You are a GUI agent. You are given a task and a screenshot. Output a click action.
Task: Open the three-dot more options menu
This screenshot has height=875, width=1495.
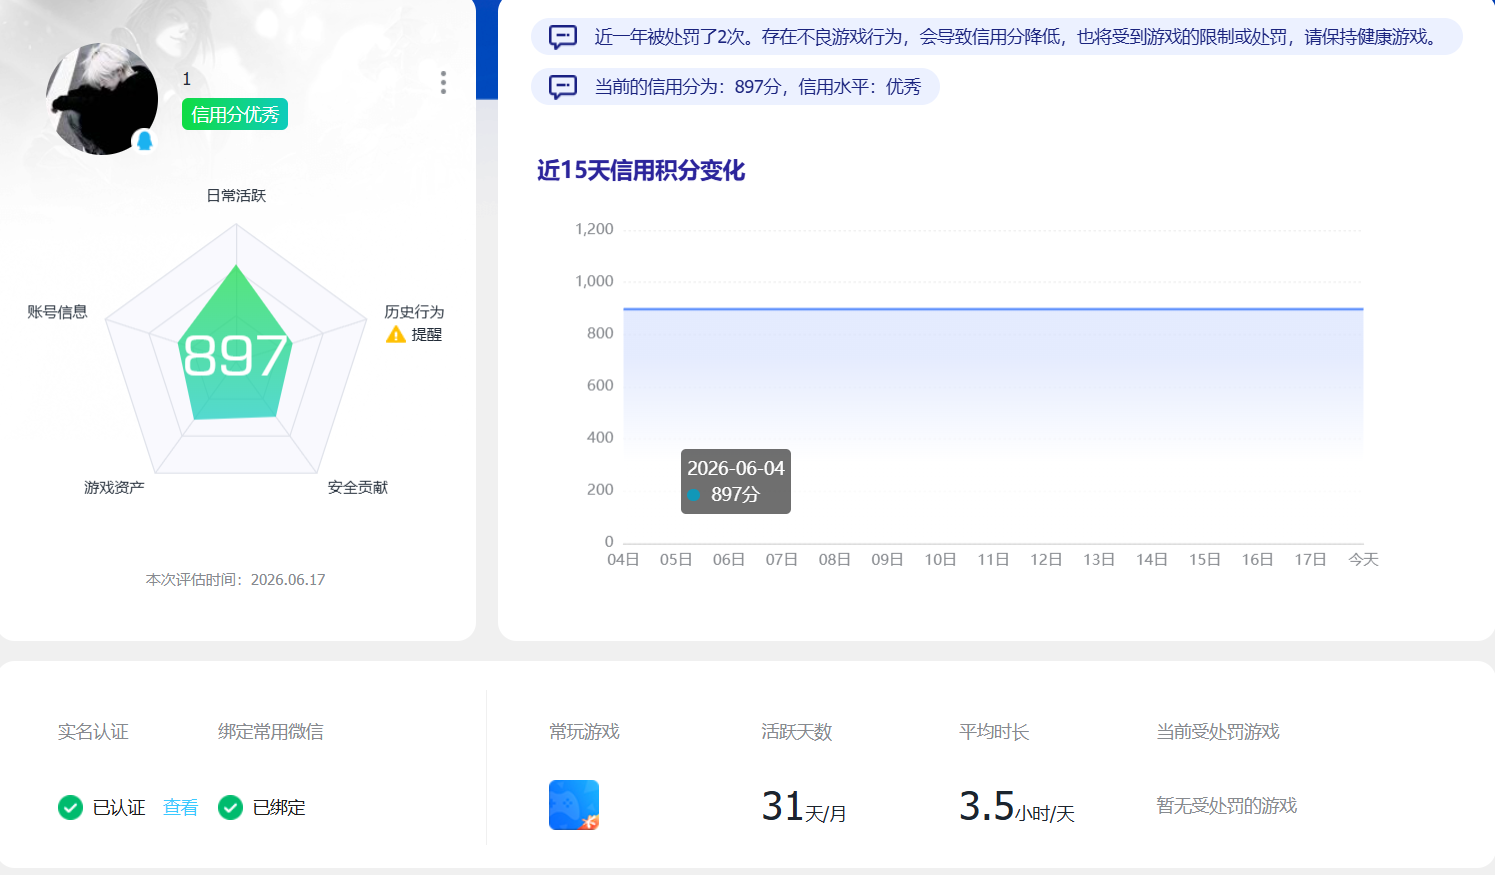tap(443, 83)
